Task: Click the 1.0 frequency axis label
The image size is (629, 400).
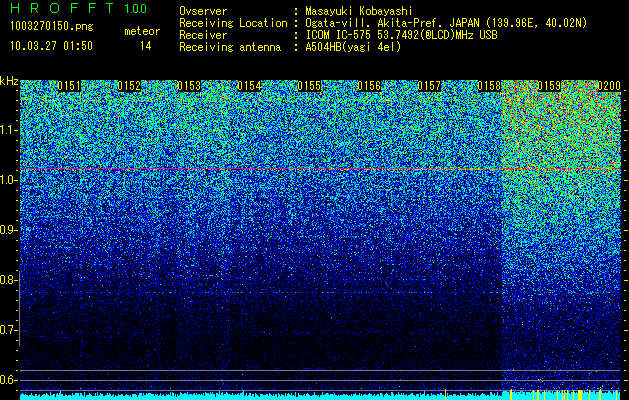Action: click(9, 180)
